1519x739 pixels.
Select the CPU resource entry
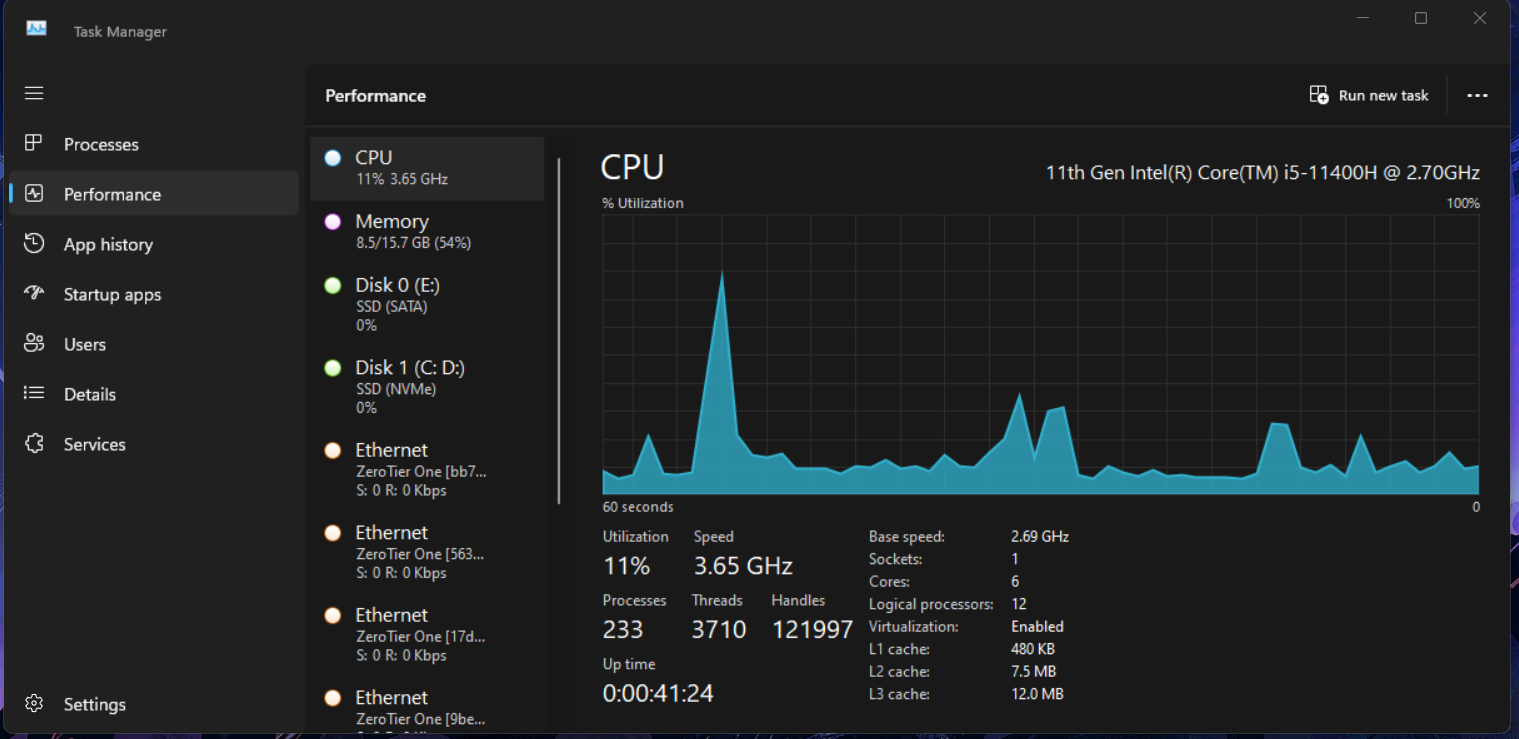[427, 168]
